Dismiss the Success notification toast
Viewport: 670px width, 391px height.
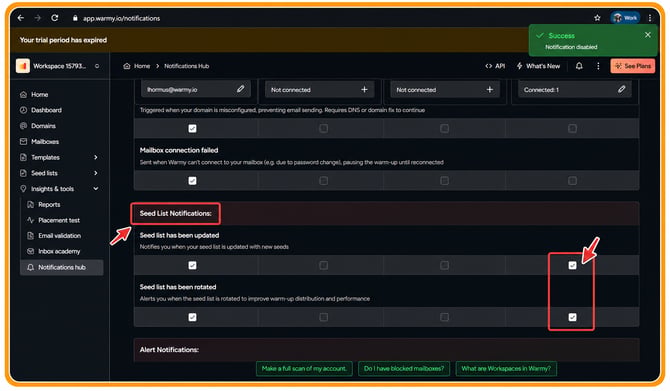648,35
